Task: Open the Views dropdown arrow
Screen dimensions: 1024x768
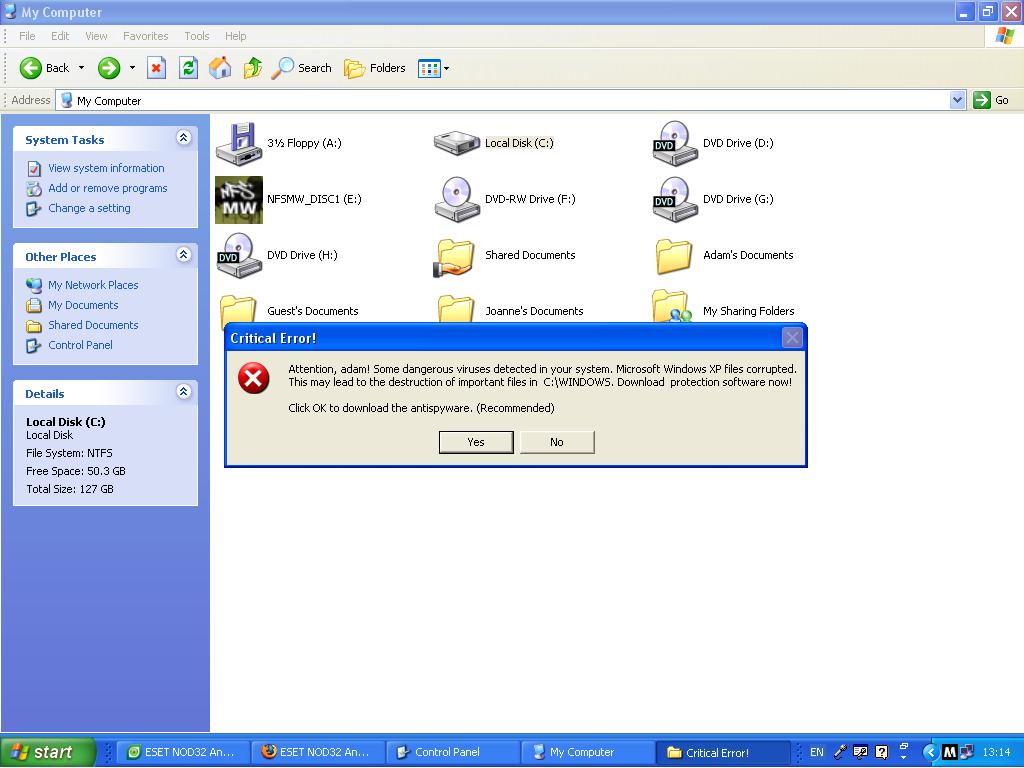Action: tap(447, 69)
